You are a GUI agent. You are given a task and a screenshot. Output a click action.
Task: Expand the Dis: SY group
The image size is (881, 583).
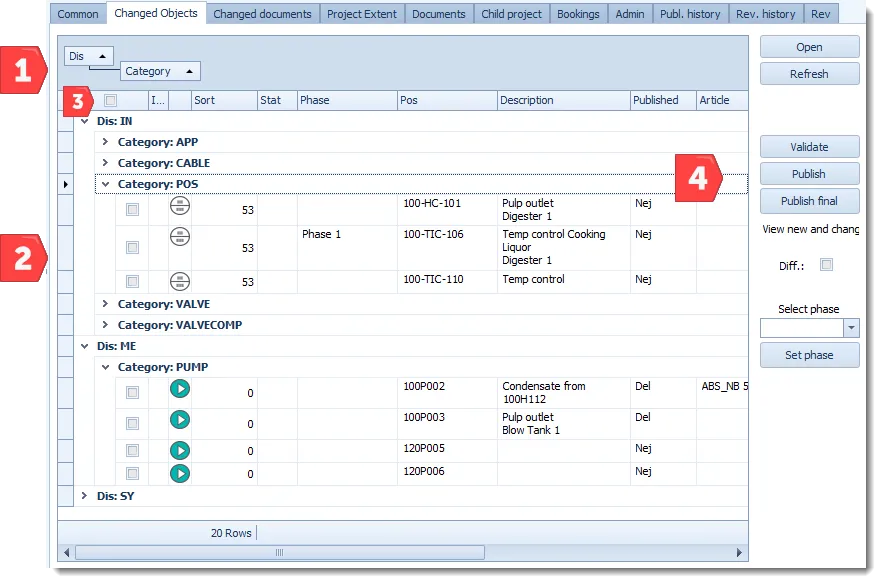point(85,496)
